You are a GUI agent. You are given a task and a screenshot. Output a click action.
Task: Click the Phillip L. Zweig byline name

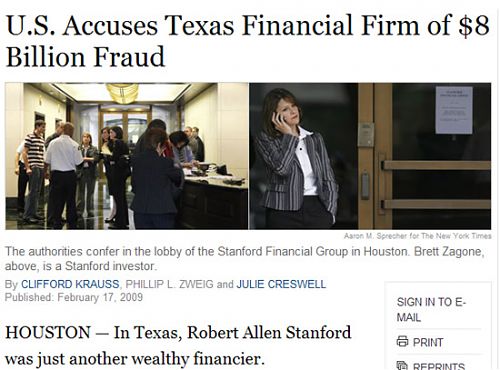(x=169, y=284)
